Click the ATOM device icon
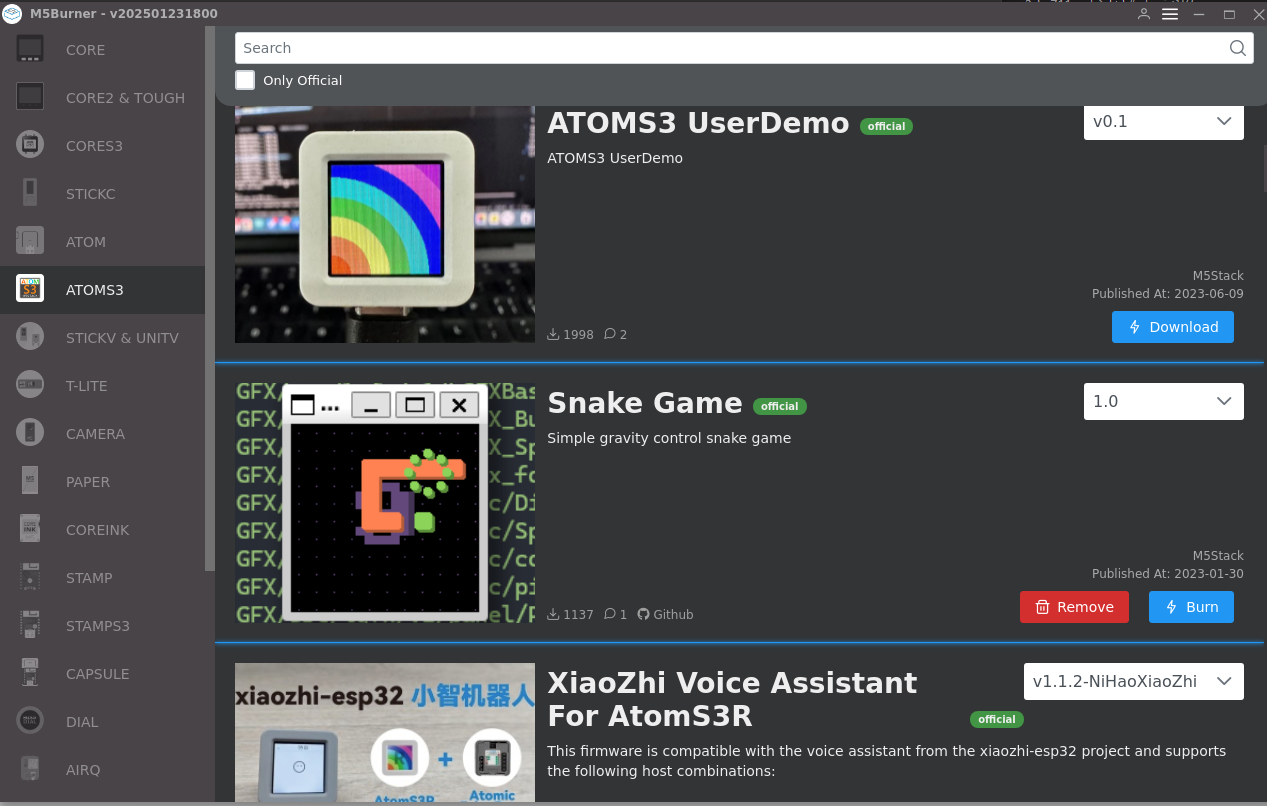The image size is (1267, 806). pos(30,241)
